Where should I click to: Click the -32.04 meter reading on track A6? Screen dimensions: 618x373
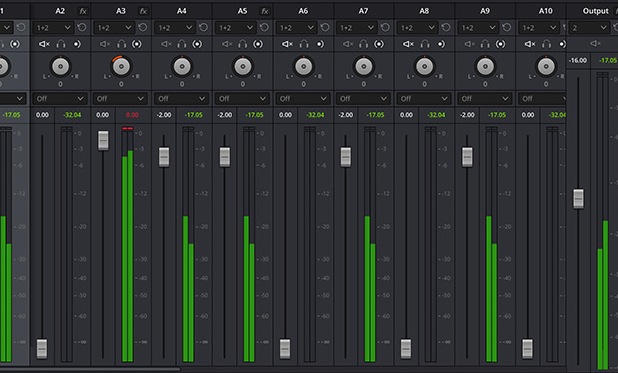tap(315, 115)
